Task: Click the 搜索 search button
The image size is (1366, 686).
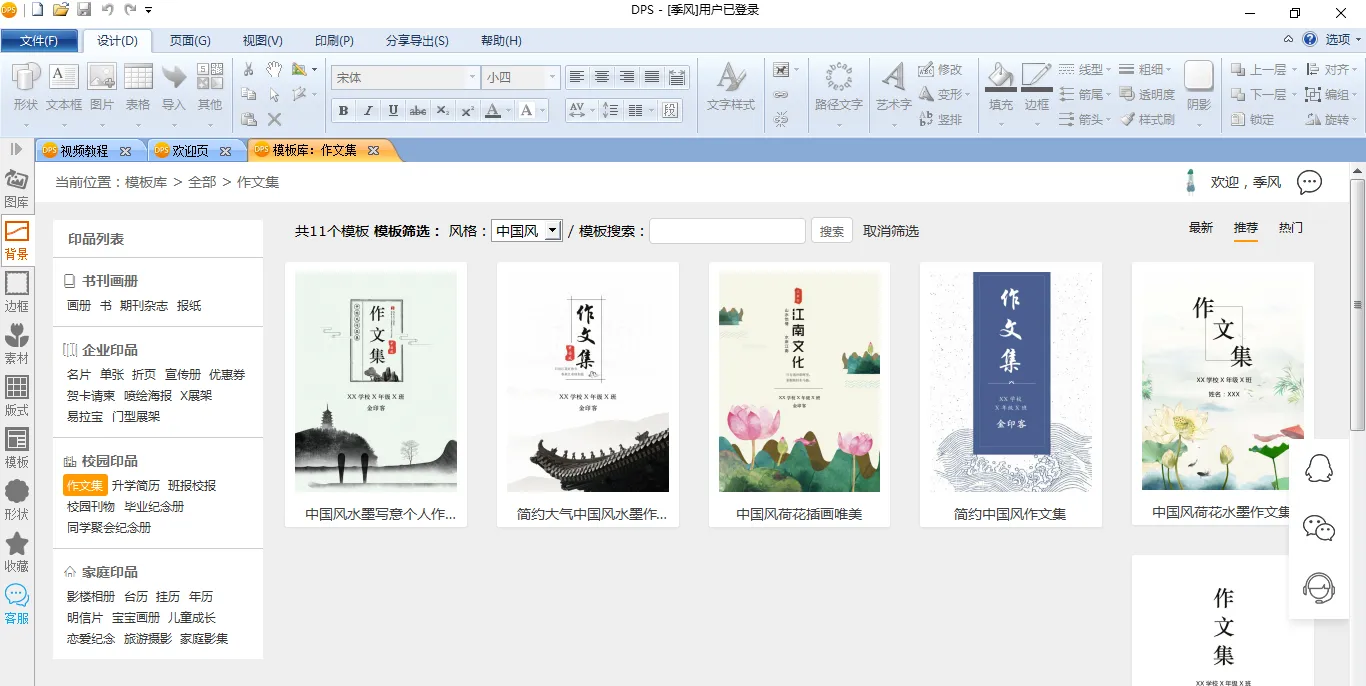Action: (831, 231)
